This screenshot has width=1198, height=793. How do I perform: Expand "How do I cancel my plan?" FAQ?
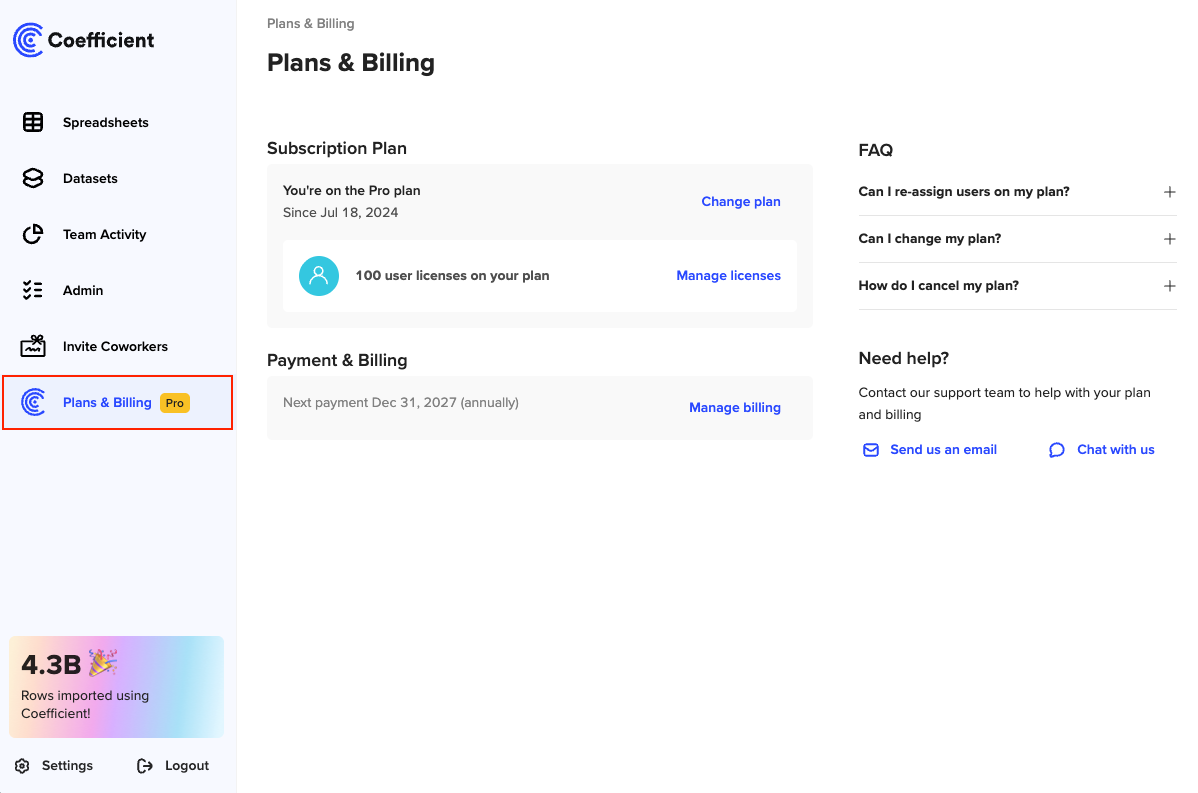click(1169, 286)
